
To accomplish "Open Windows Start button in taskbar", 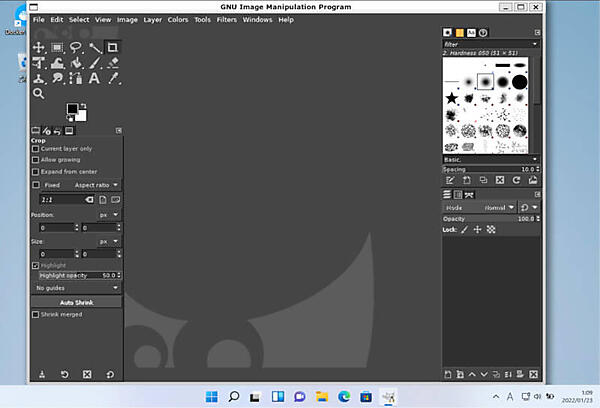I will [x=211, y=394].
